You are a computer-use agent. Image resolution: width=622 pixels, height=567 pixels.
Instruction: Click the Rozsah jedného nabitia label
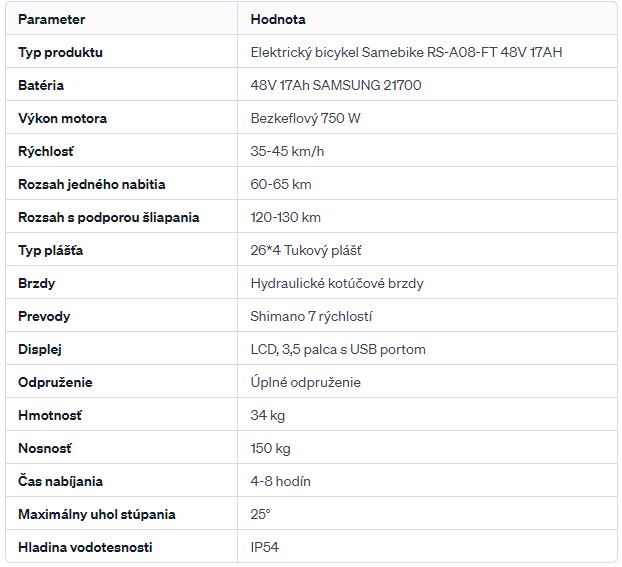[92, 185]
